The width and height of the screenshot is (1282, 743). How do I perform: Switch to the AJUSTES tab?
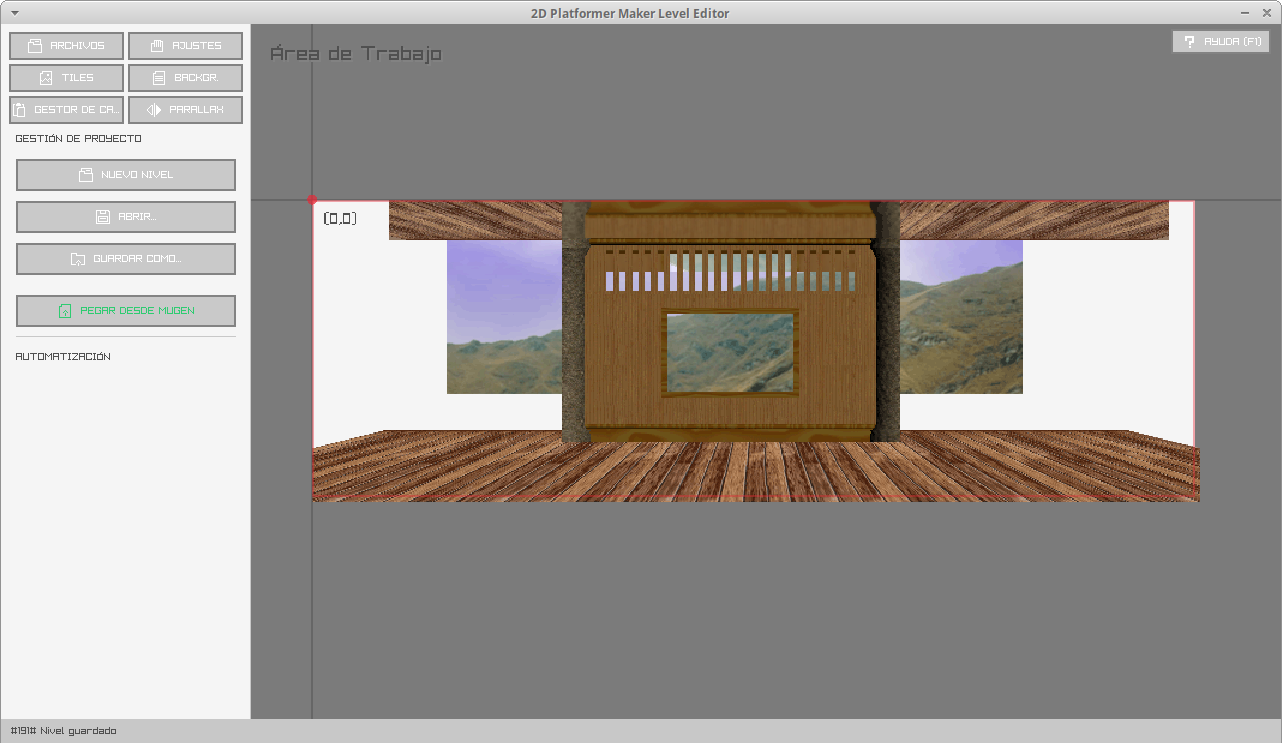tap(185, 46)
